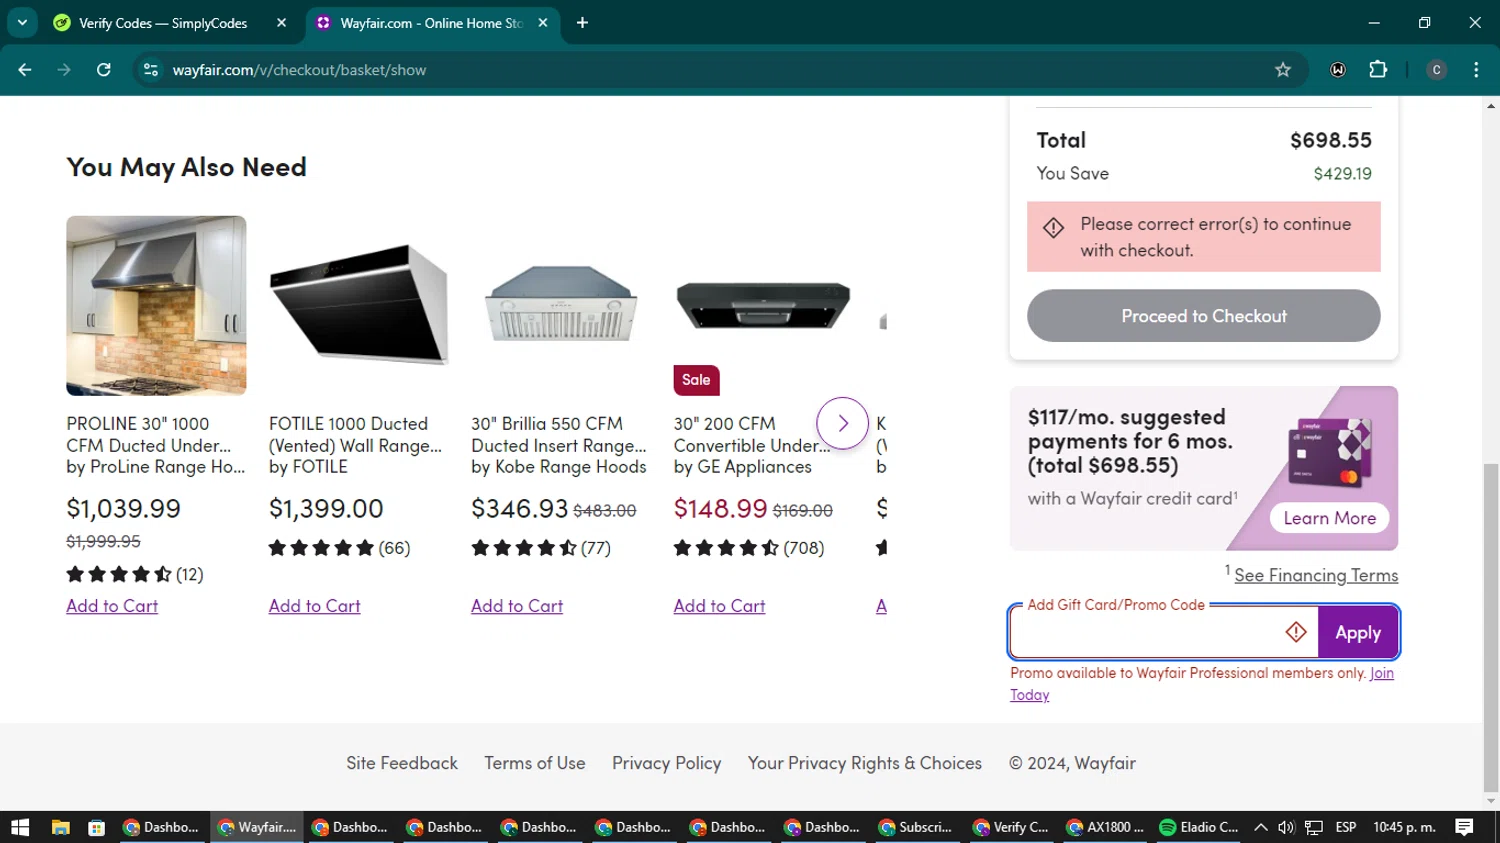Click the Wayfair credit card image

pyautogui.click(x=1329, y=453)
